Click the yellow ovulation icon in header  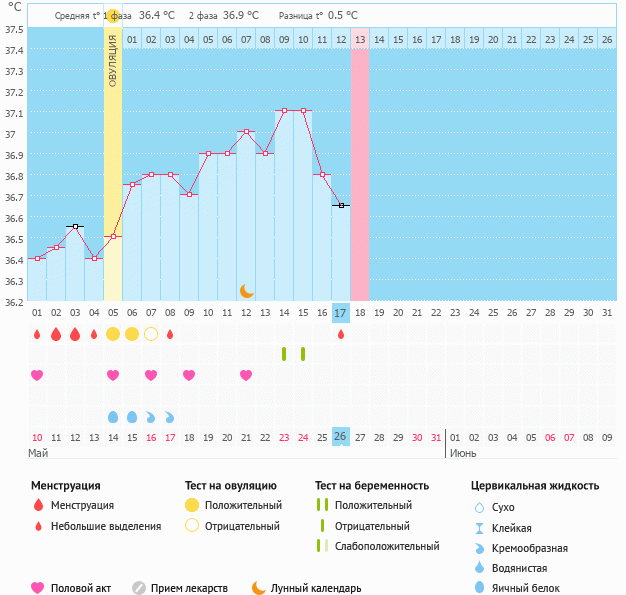(113, 16)
